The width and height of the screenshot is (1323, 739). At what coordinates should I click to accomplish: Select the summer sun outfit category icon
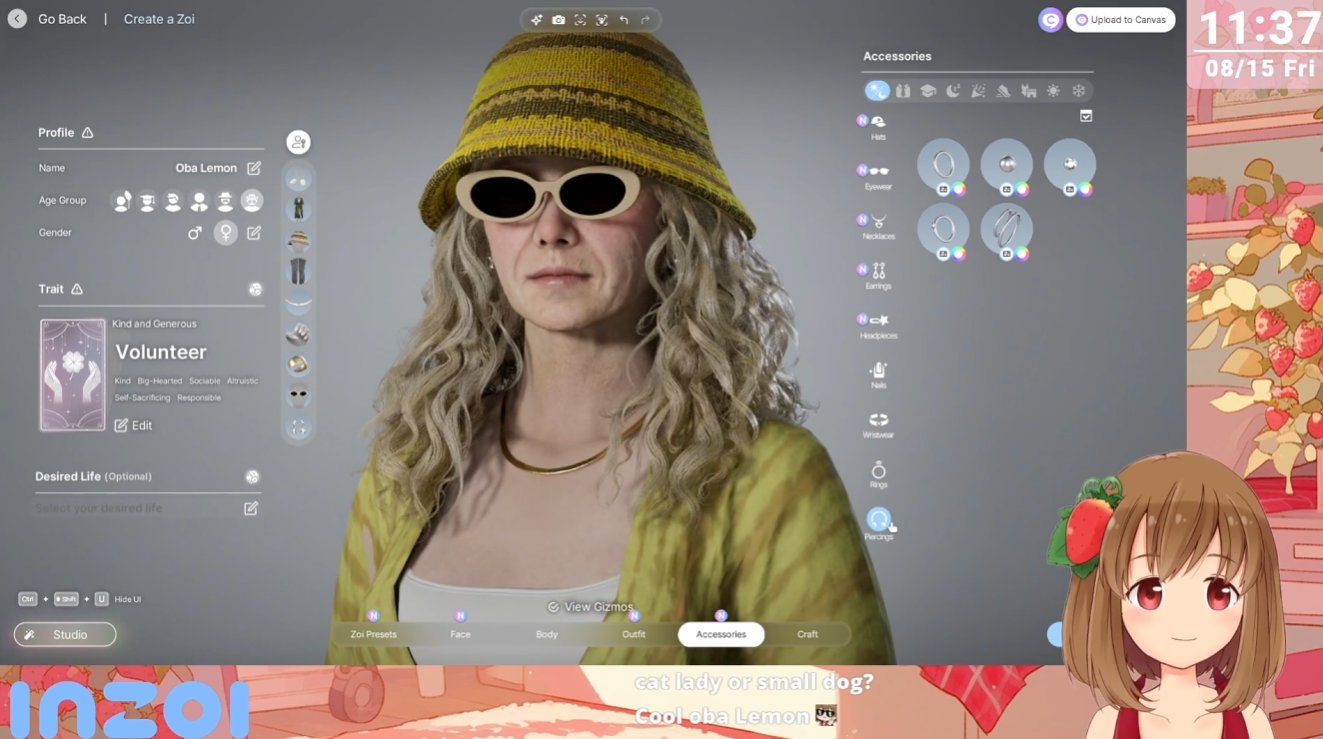click(x=1053, y=91)
